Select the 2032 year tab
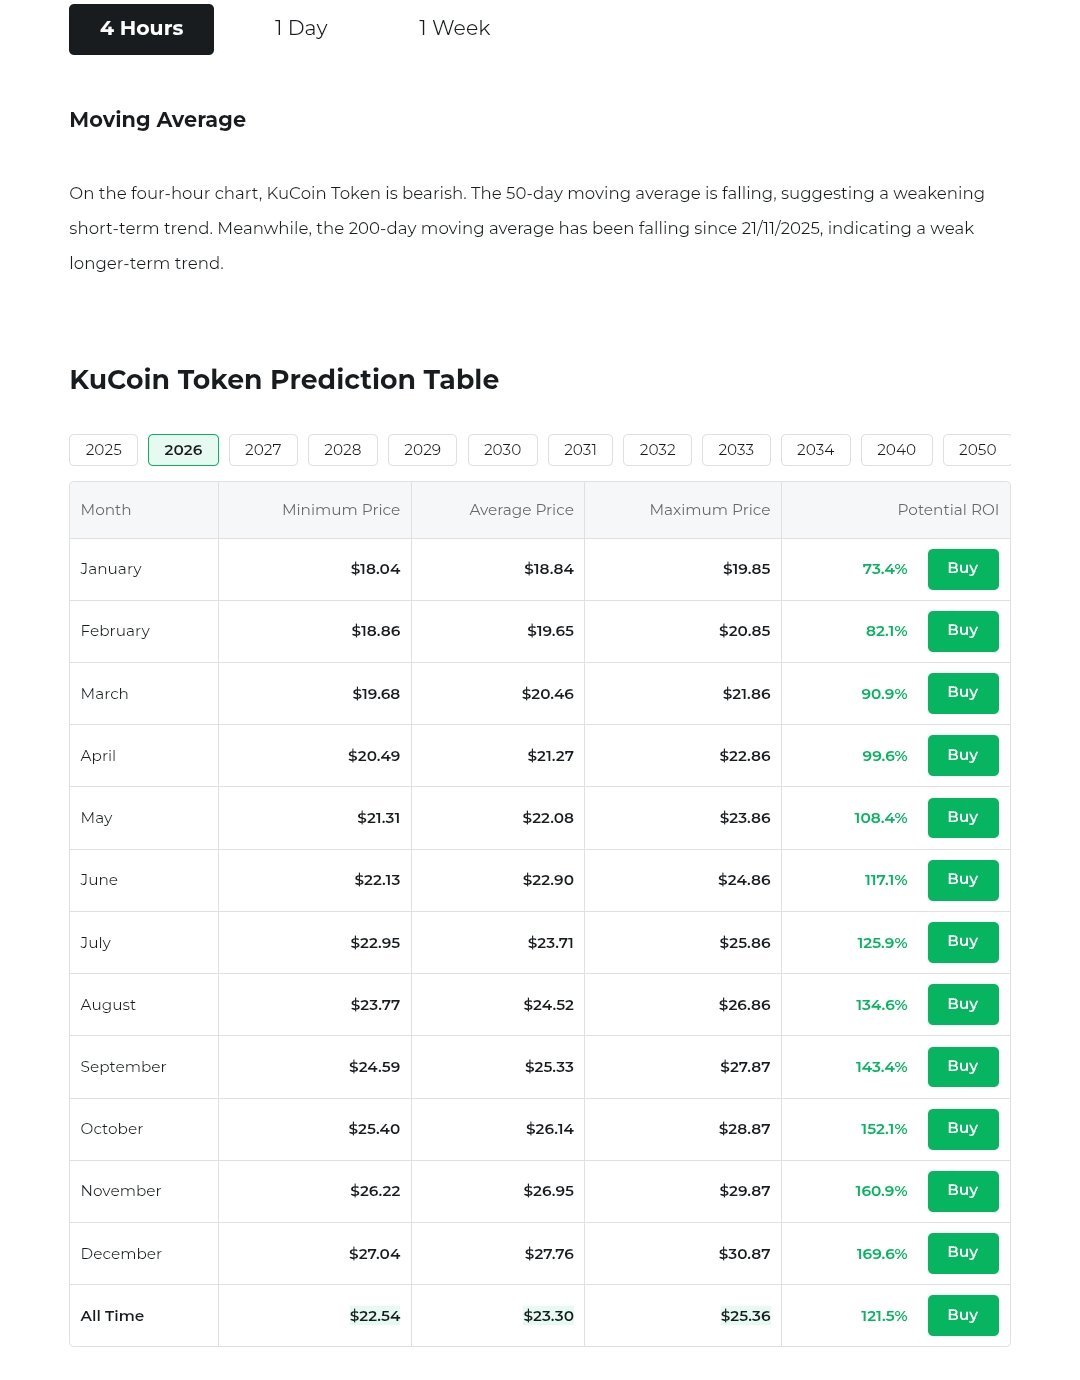 pyautogui.click(x=657, y=450)
